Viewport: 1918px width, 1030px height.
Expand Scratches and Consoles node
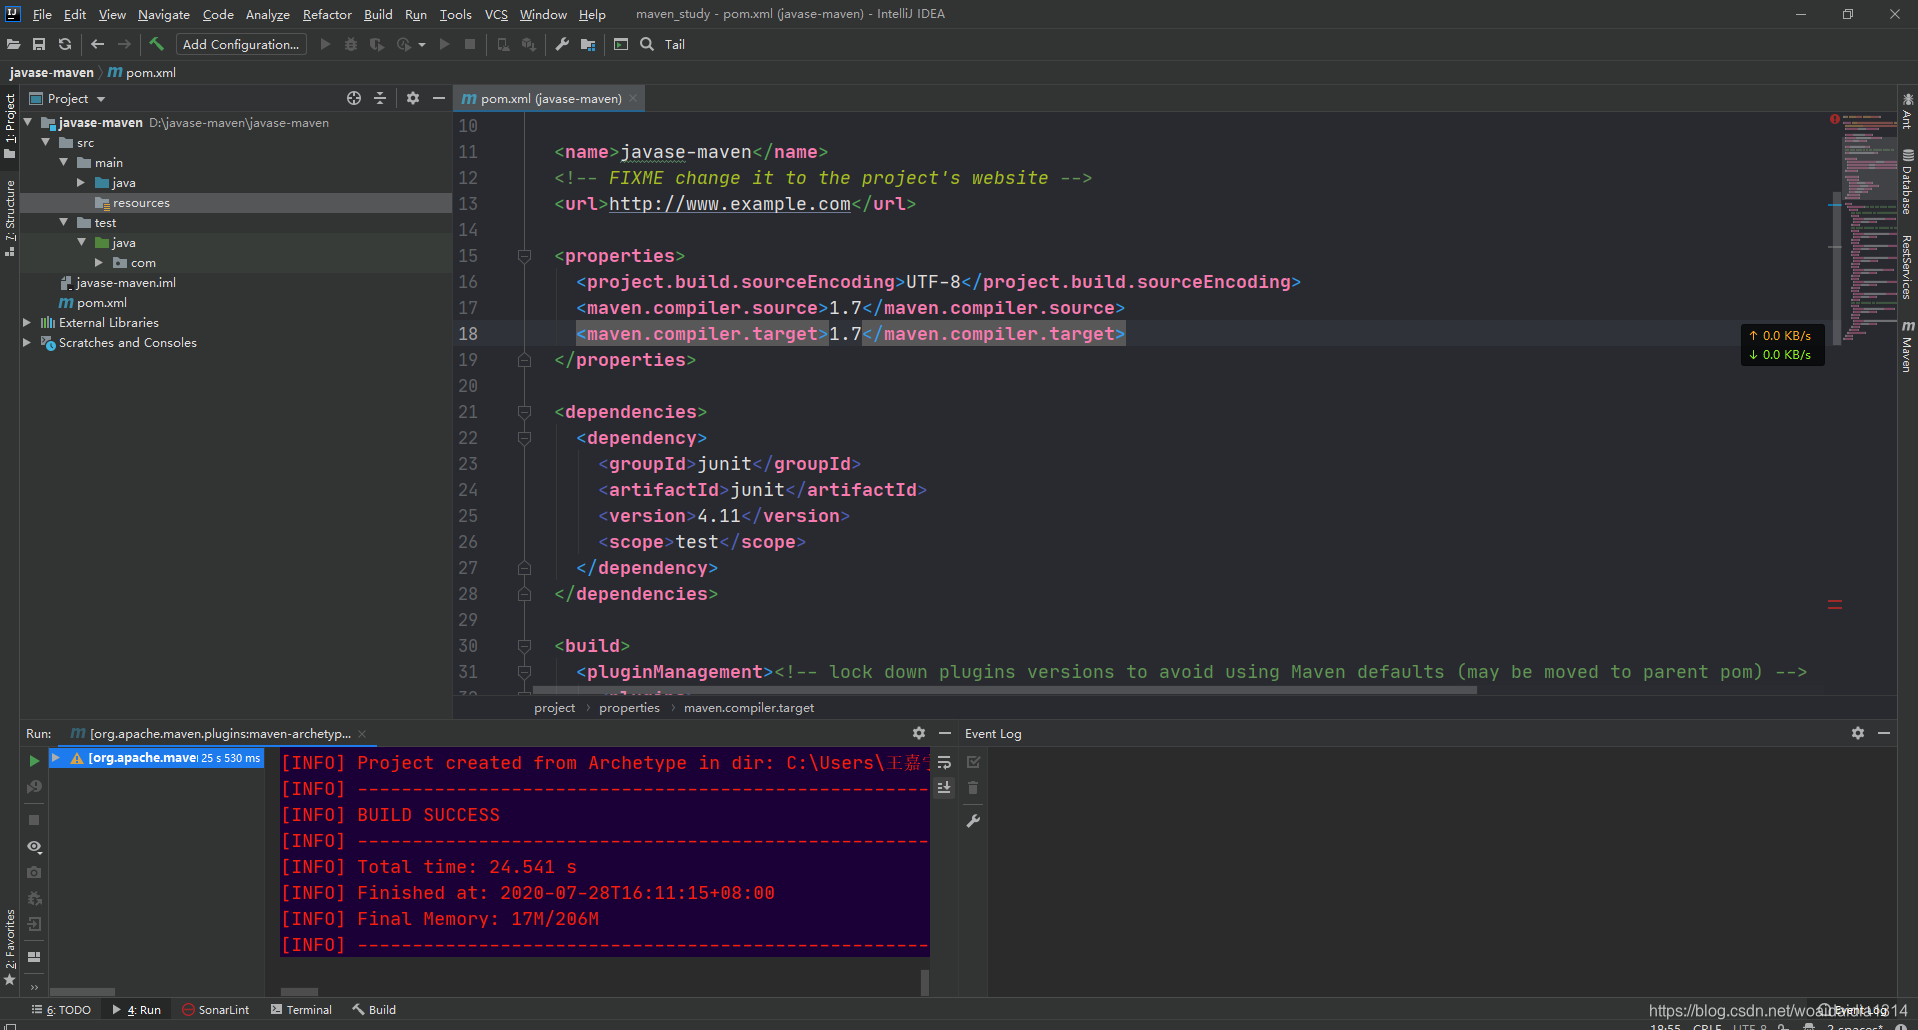(x=28, y=342)
